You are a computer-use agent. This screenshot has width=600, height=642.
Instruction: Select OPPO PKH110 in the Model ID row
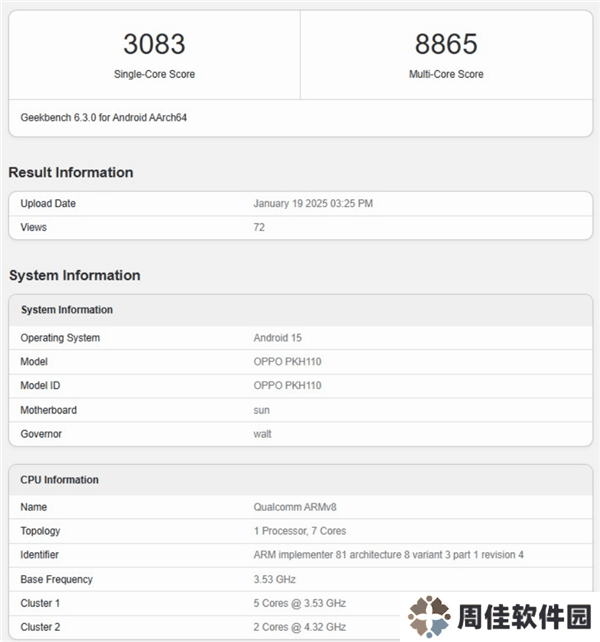tap(287, 385)
